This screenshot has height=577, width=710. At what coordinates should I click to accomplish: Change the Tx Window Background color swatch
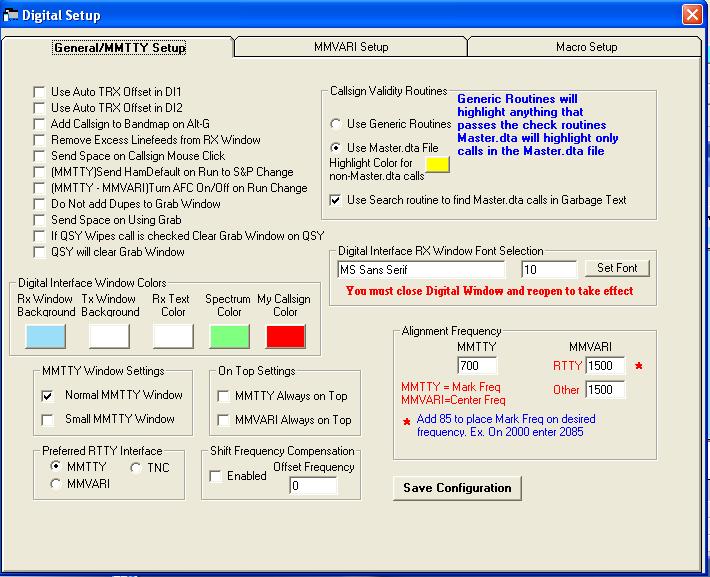click(110, 337)
